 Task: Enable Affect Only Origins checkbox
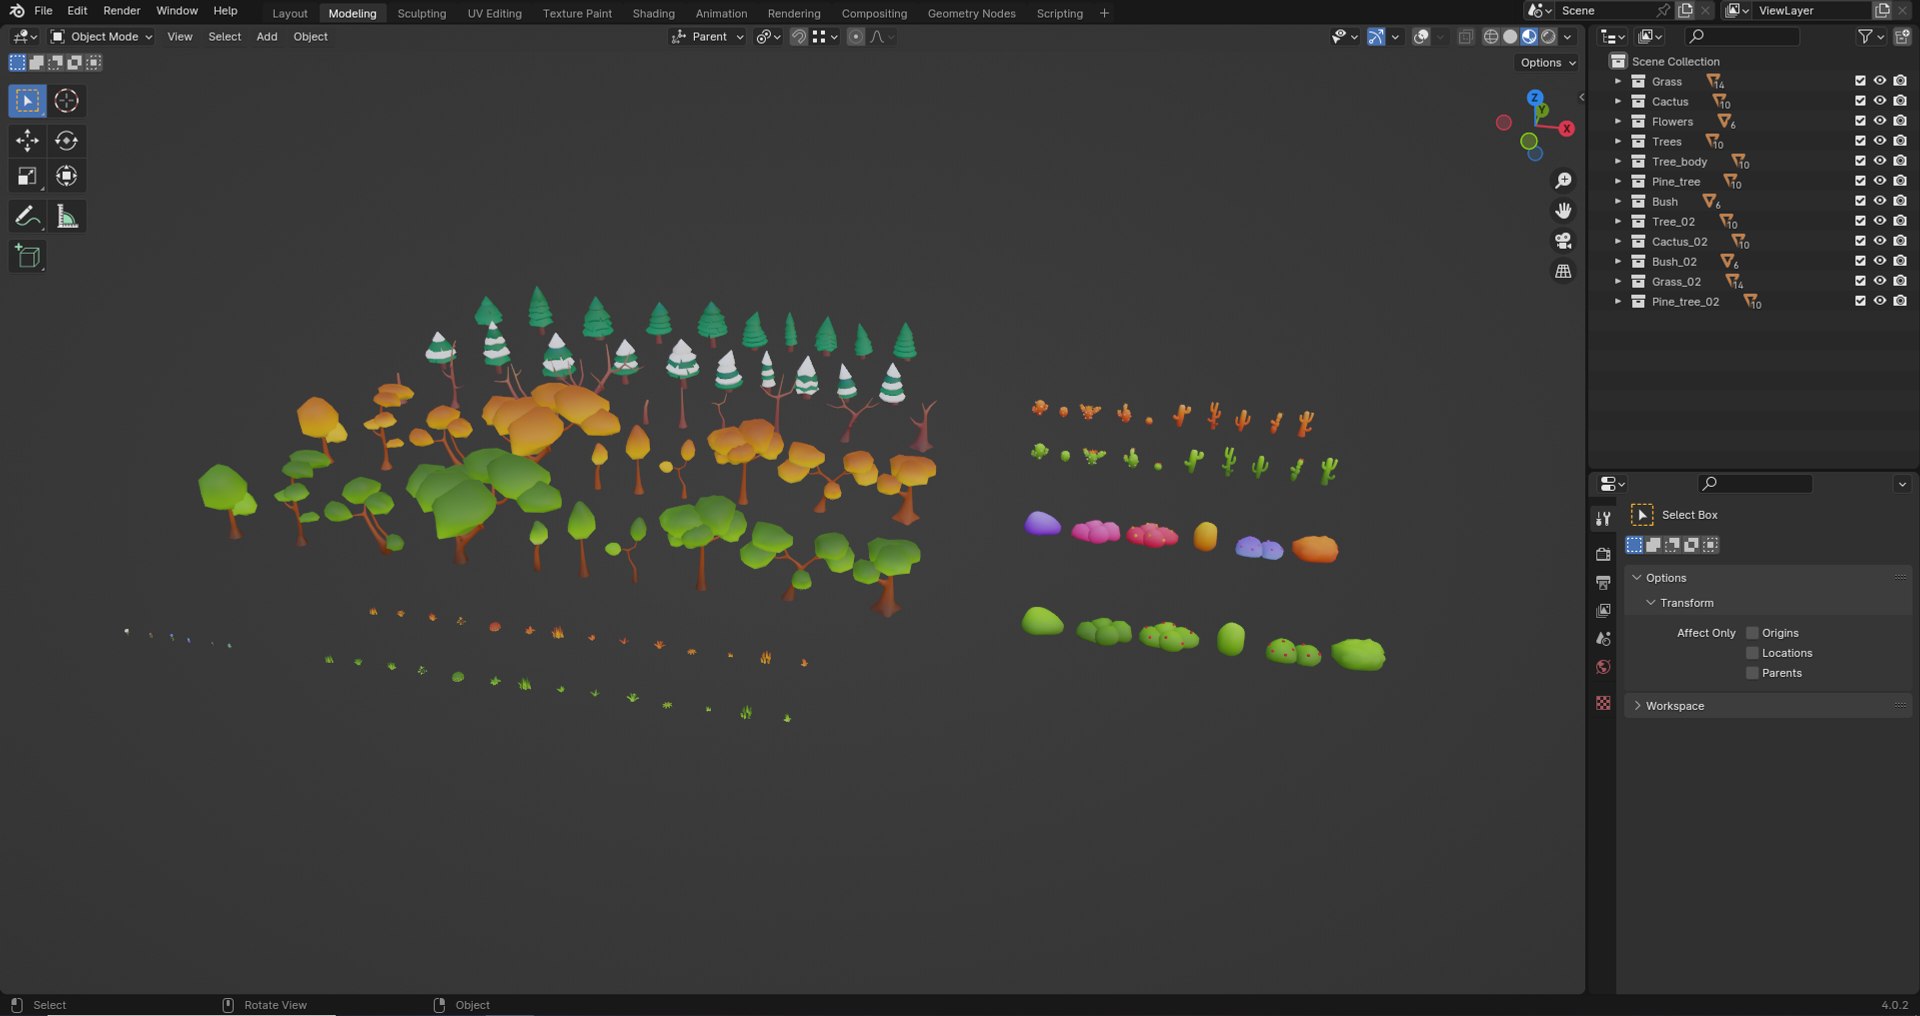[x=1752, y=633]
